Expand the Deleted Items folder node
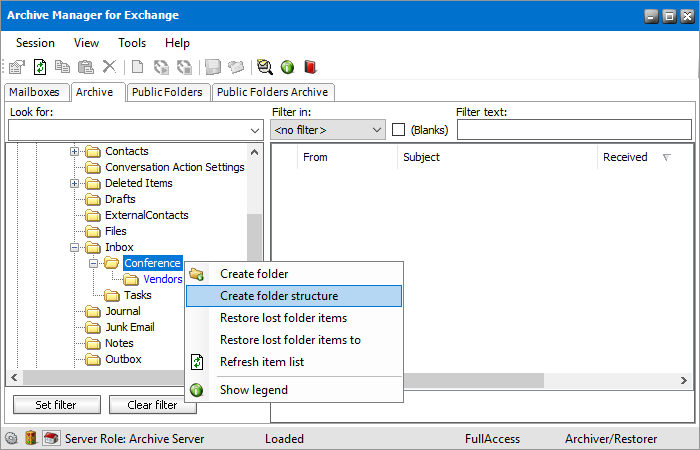700x450 pixels. coord(75,183)
